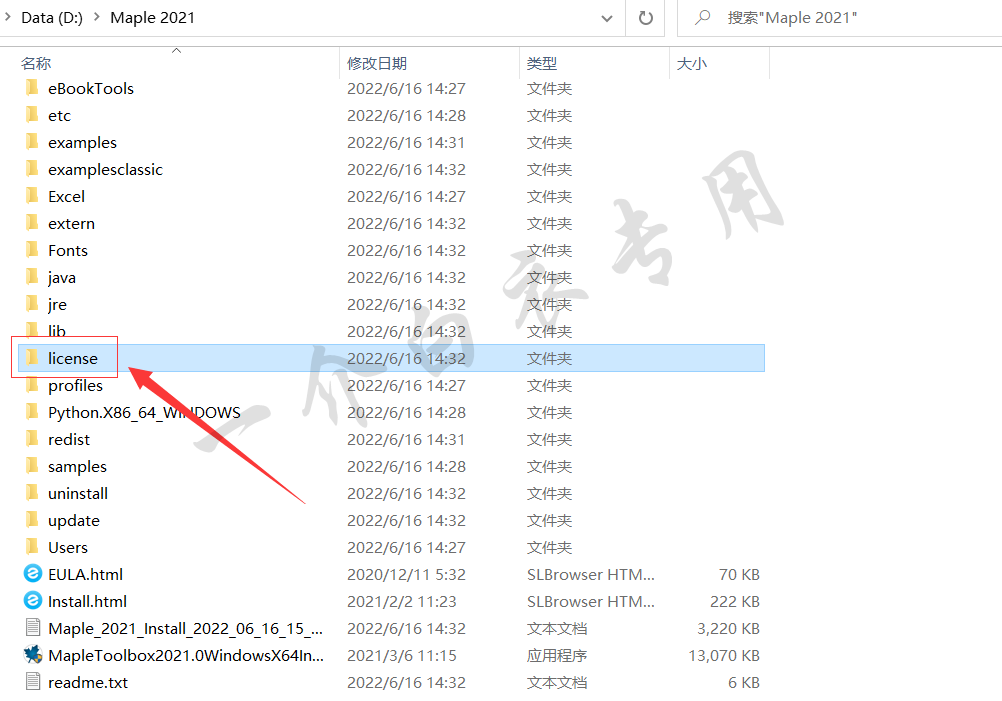Click the examplesclassic folder icon

pos(33,169)
